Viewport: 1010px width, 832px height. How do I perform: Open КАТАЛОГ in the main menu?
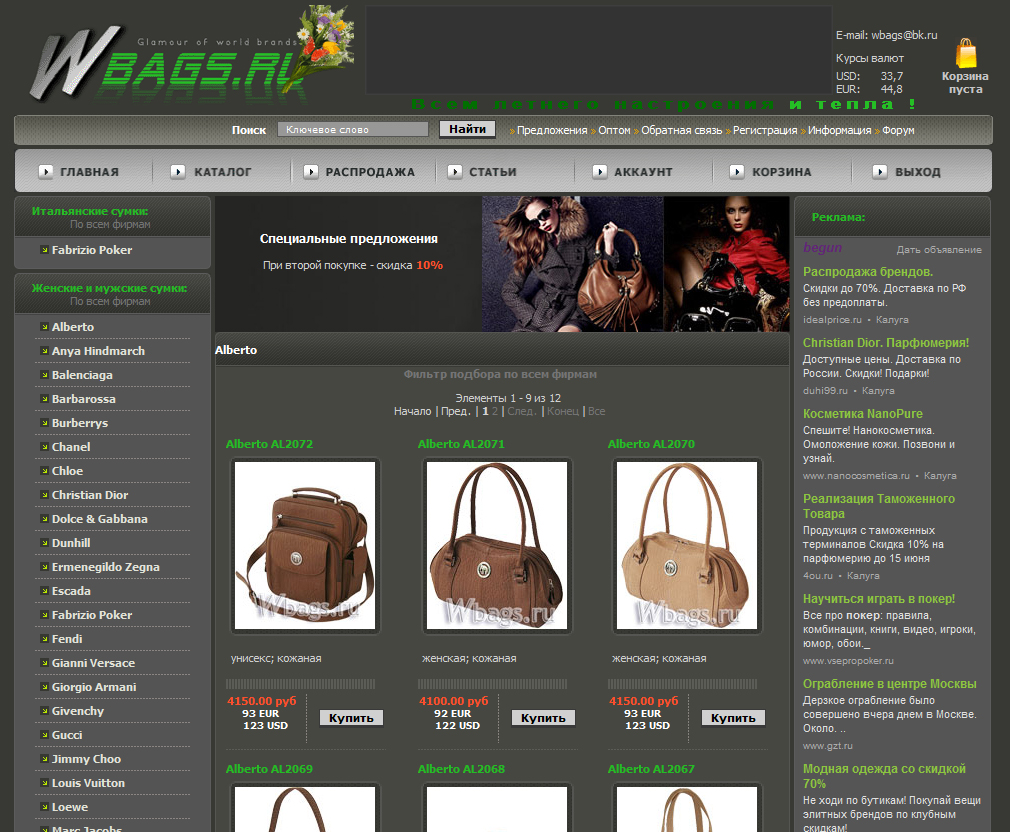[223, 172]
